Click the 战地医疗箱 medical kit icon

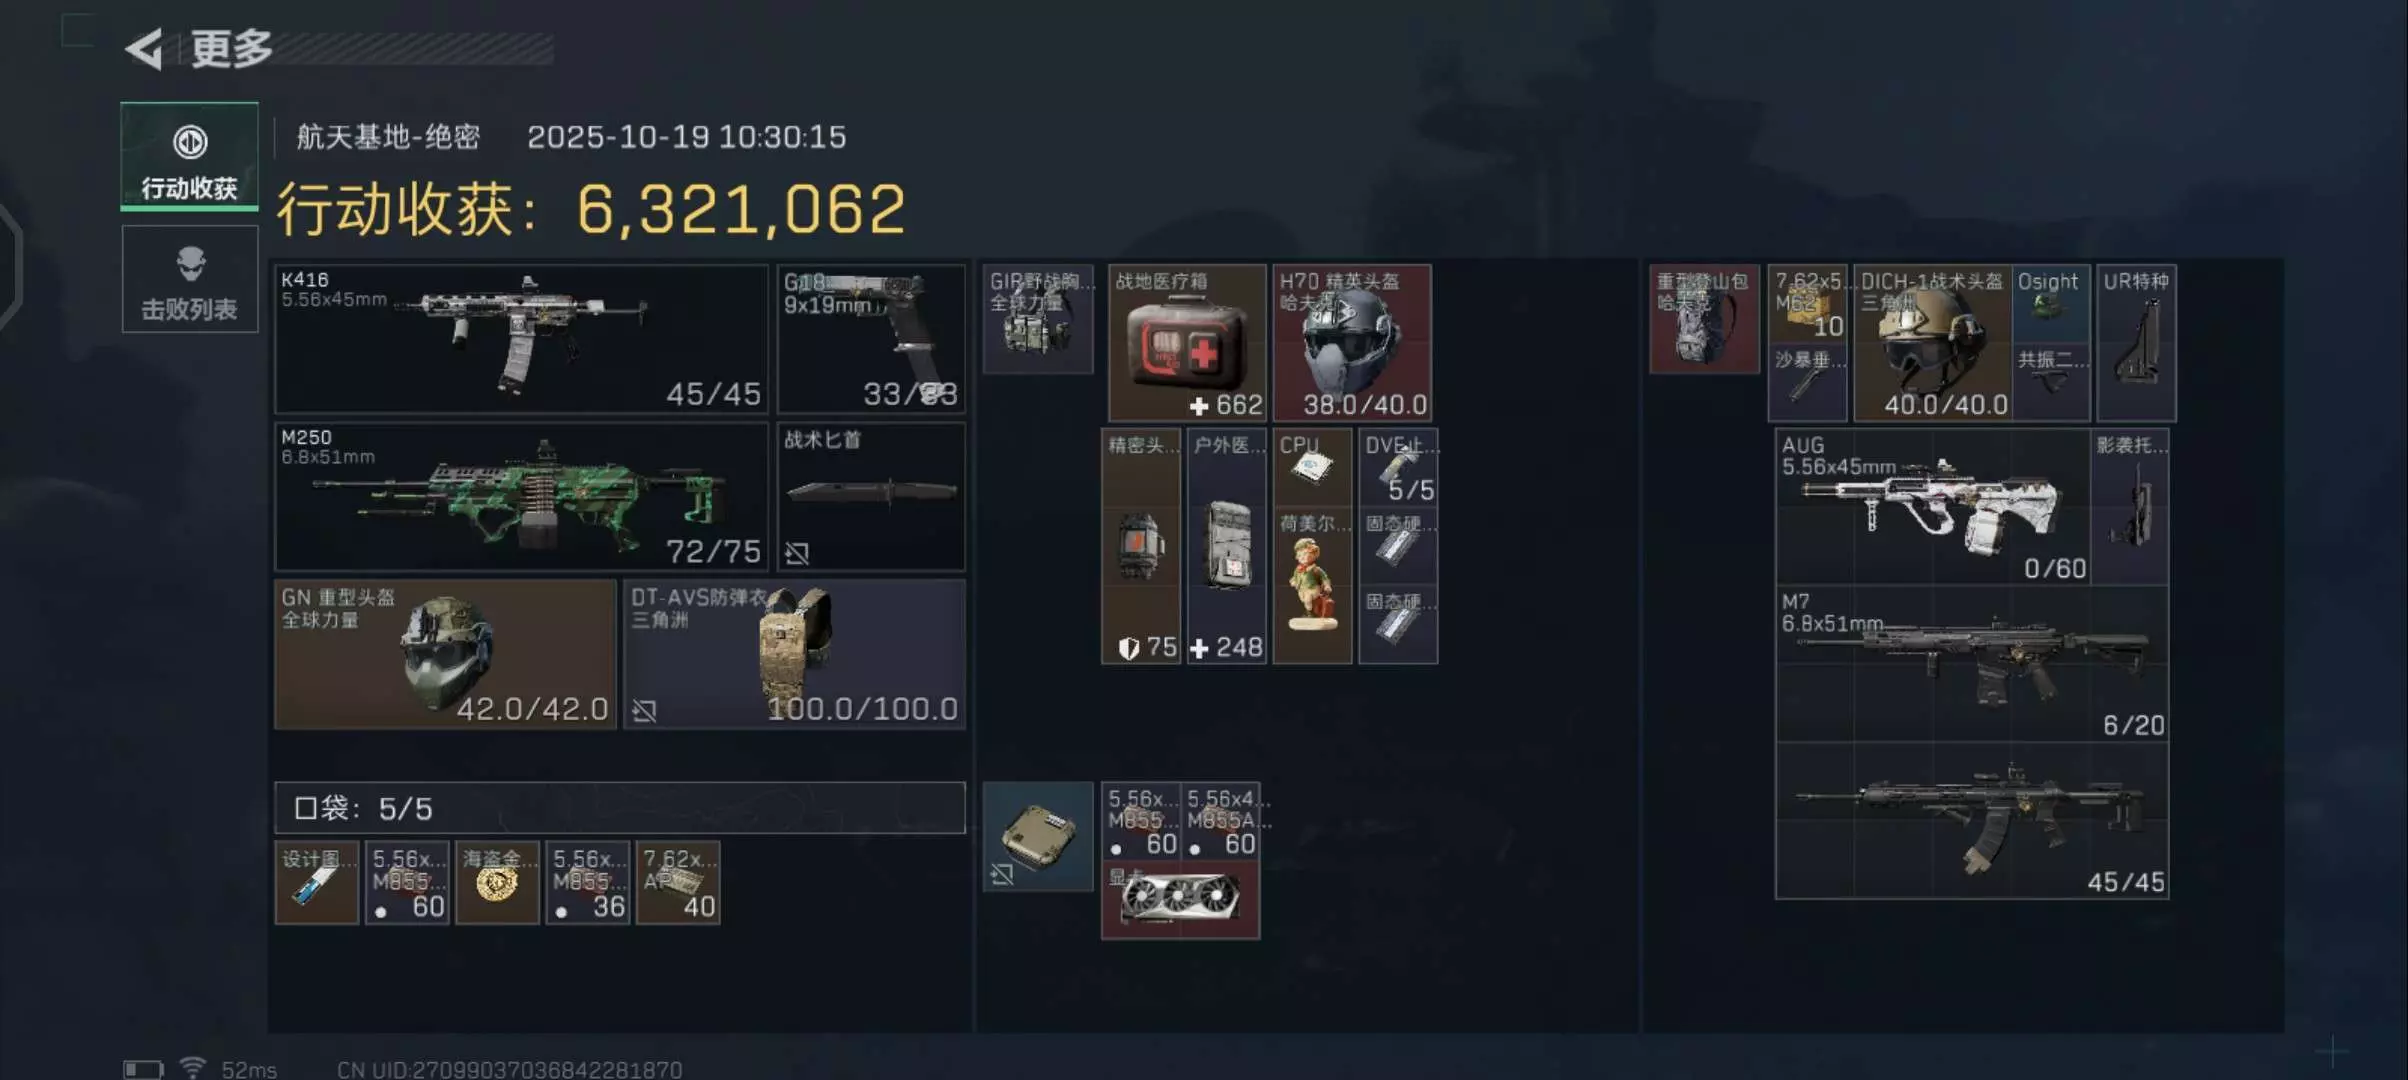[1187, 343]
